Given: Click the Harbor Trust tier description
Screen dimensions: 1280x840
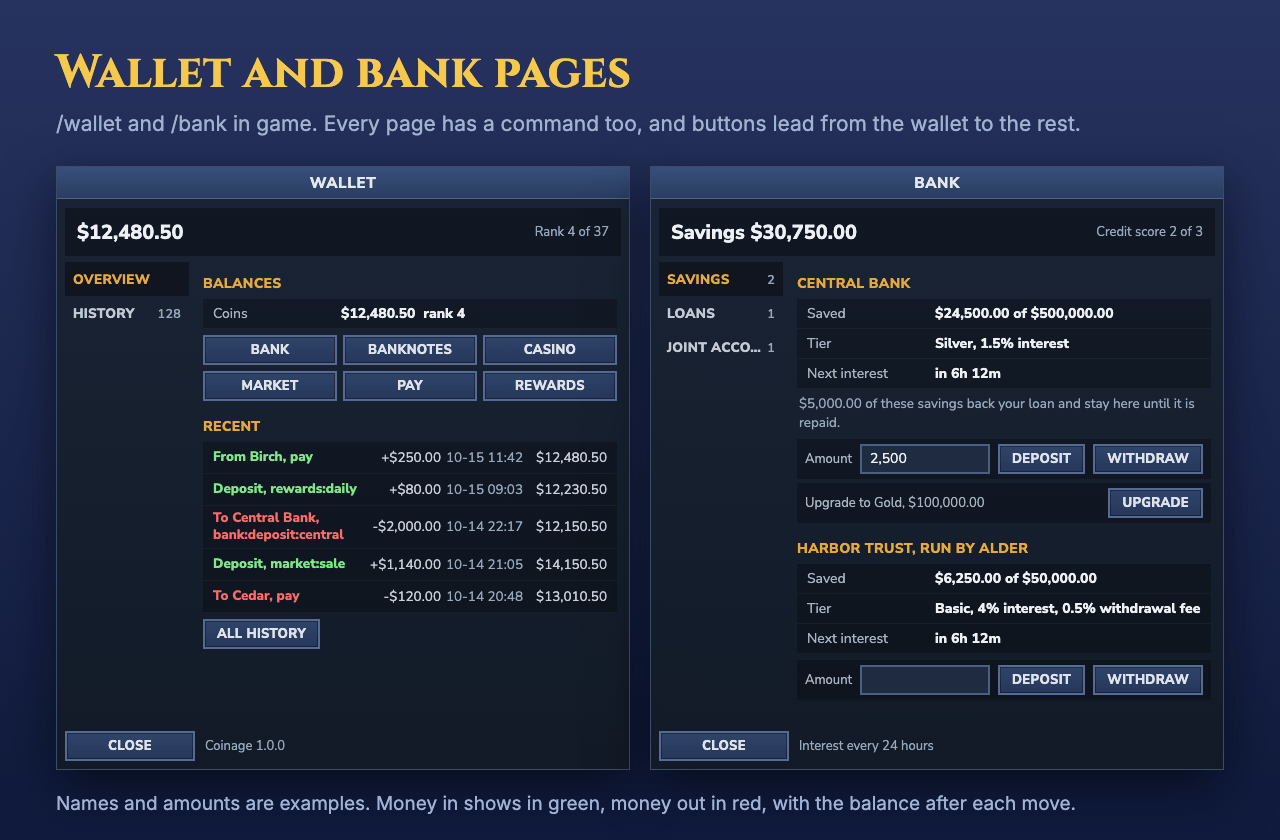Looking at the screenshot, I should [1068, 609].
